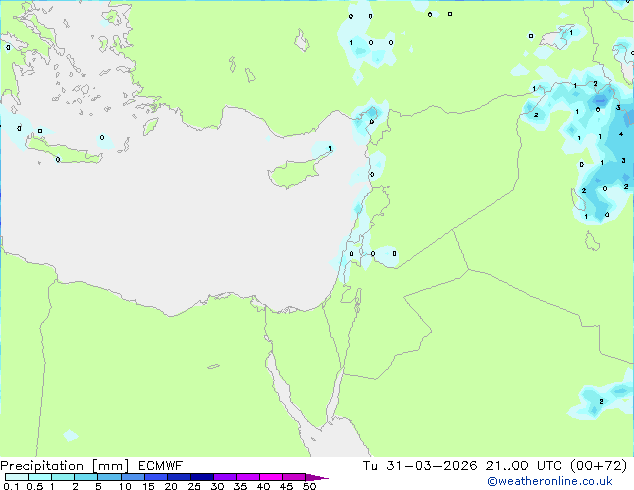The width and height of the screenshot is (634, 490).
Task: Click the legend scale label '5'
Action: pyautogui.click(x=98, y=486)
